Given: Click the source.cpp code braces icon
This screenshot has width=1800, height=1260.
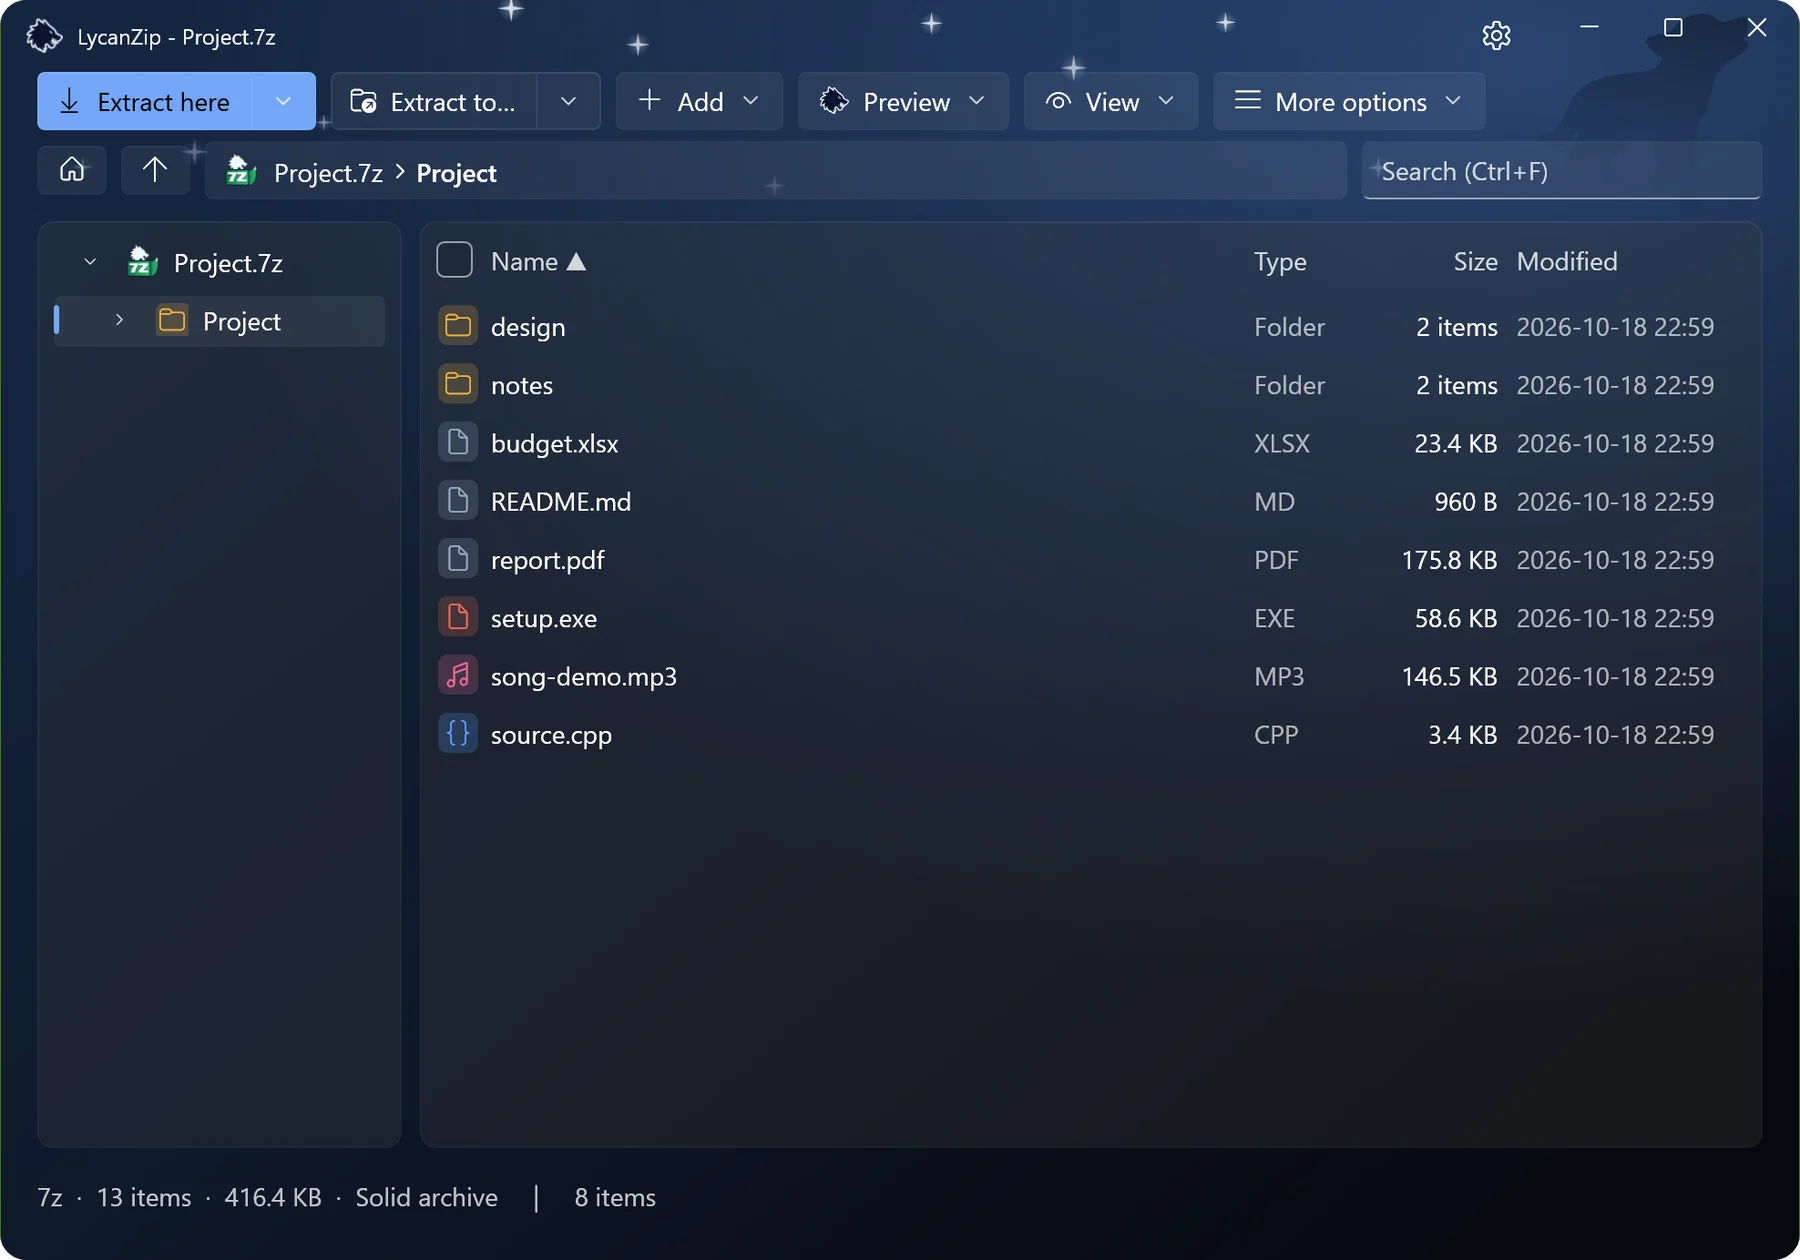Looking at the screenshot, I should click(458, 734).
